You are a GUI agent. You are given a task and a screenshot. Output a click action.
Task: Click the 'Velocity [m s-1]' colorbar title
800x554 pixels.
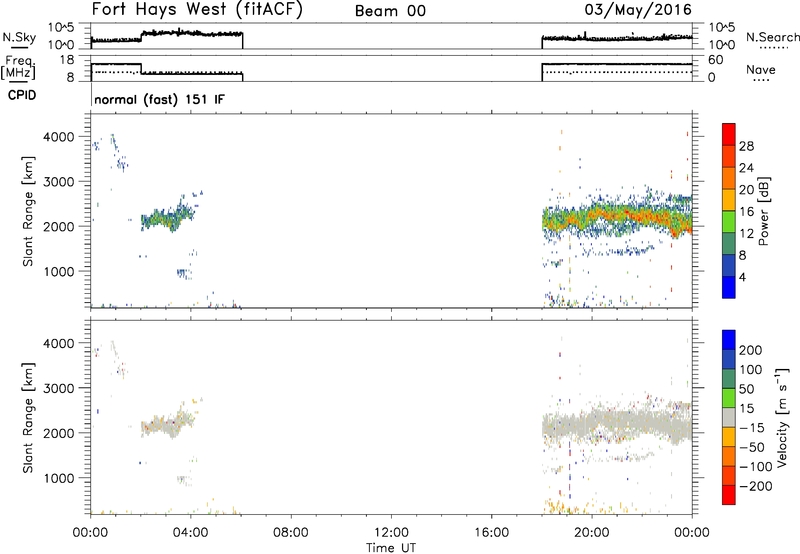coord(782,417)
